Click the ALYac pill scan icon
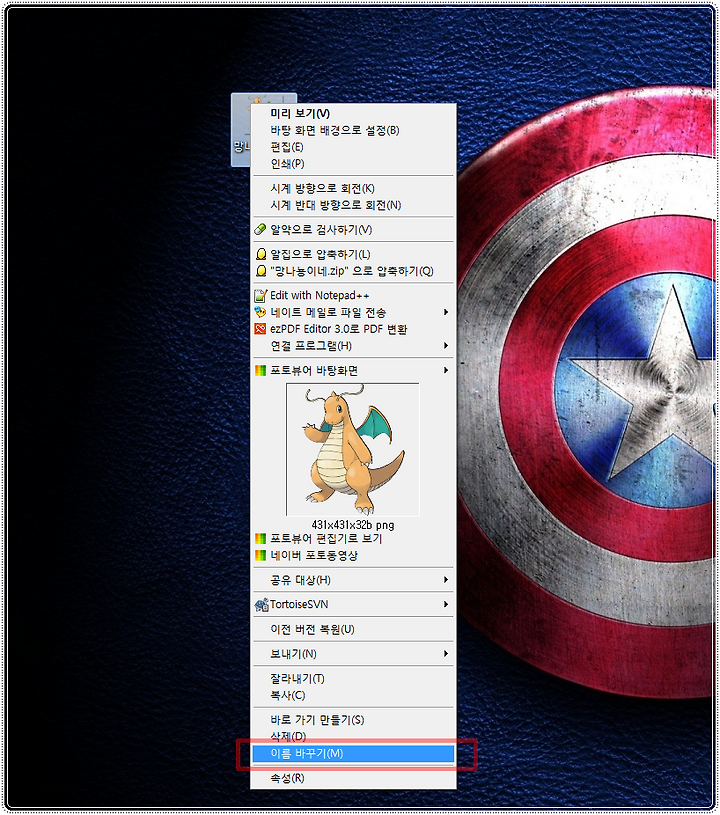This screenshot has height=815, width=720. click(x=260, y=229)
